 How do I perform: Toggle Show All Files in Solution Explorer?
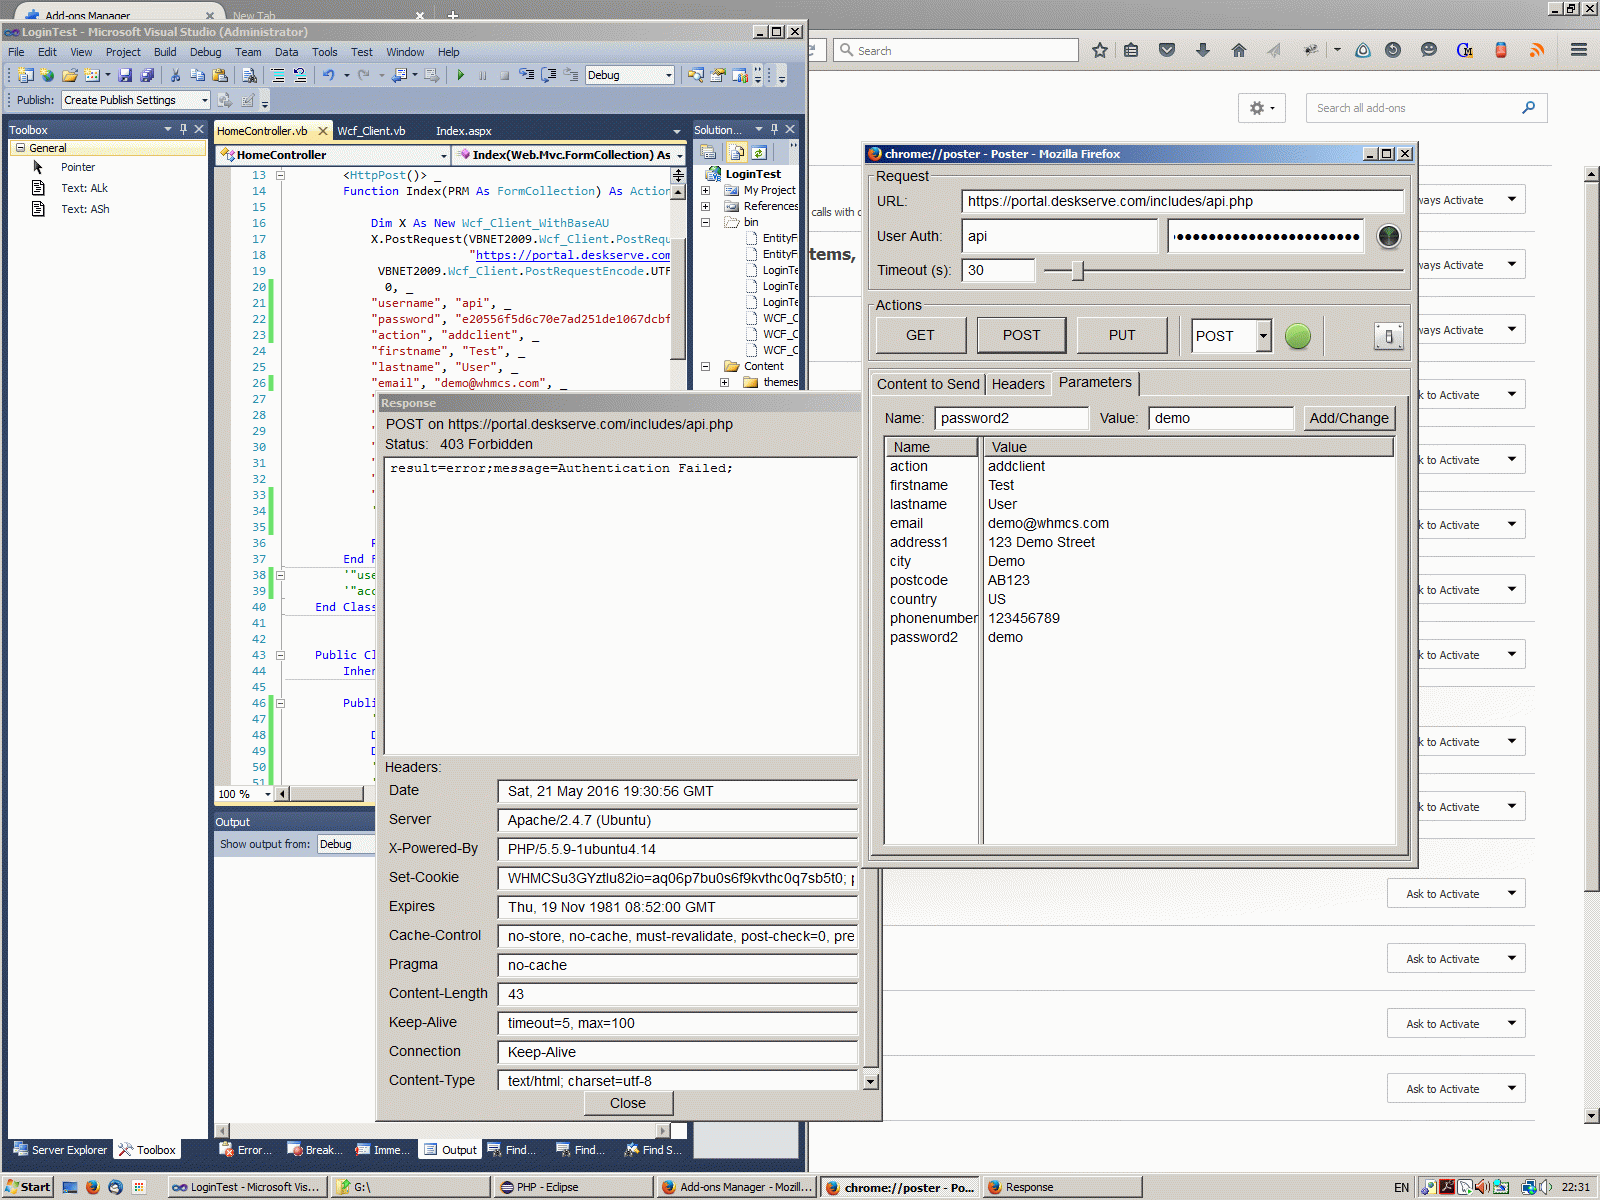(737, 153)
